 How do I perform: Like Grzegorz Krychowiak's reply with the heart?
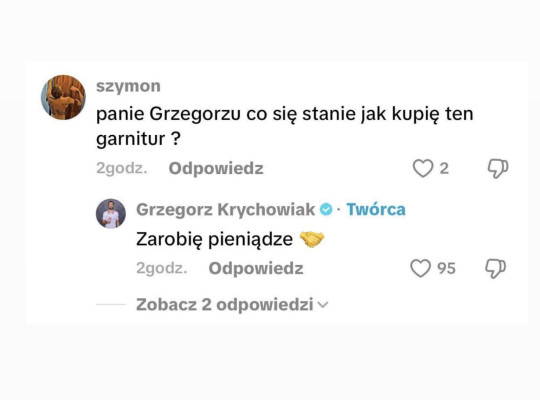[420, 268]
